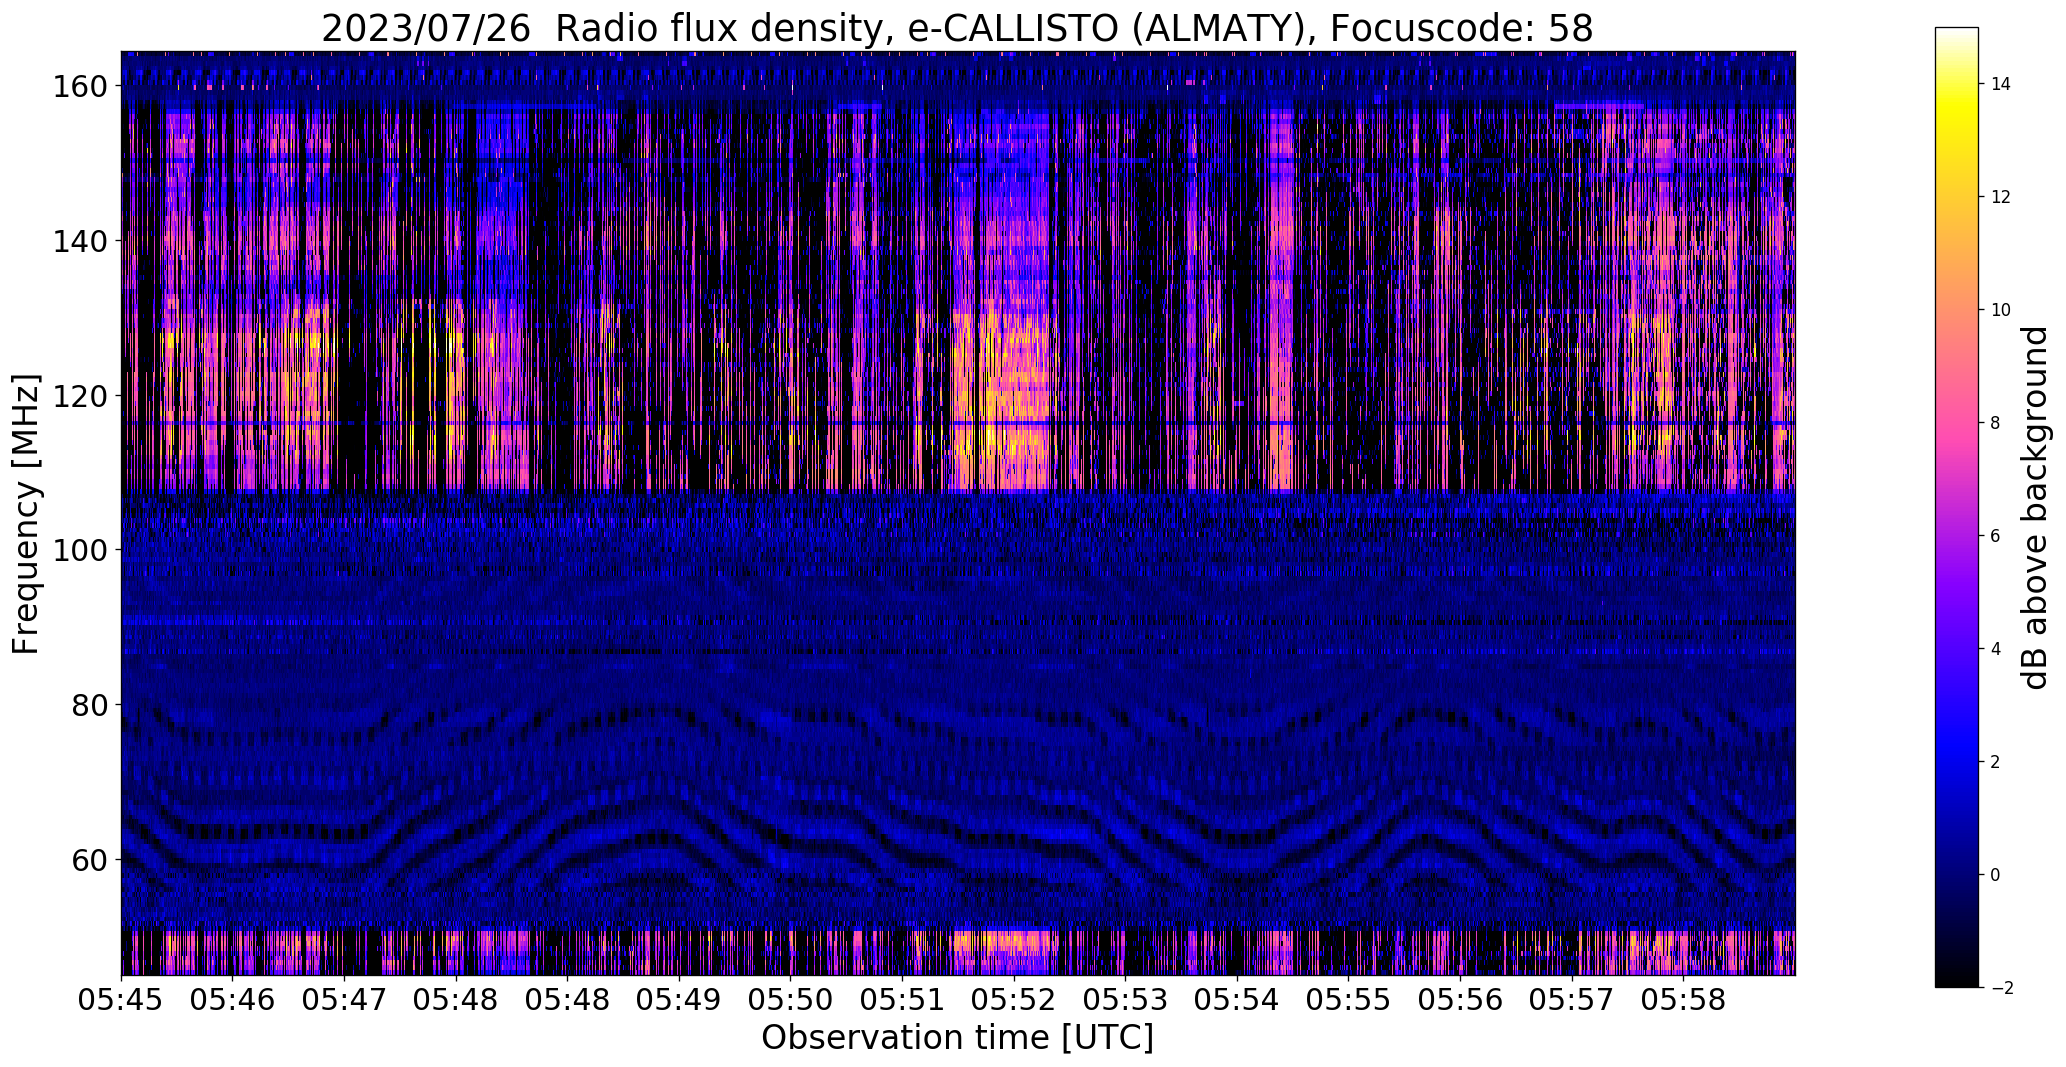This screenshot has width=2066, height=1067.
Task: Click the plot title mentioning e-CALLISTO (ALMATY)
Action: pyautogui.click(x=957, y=28)
